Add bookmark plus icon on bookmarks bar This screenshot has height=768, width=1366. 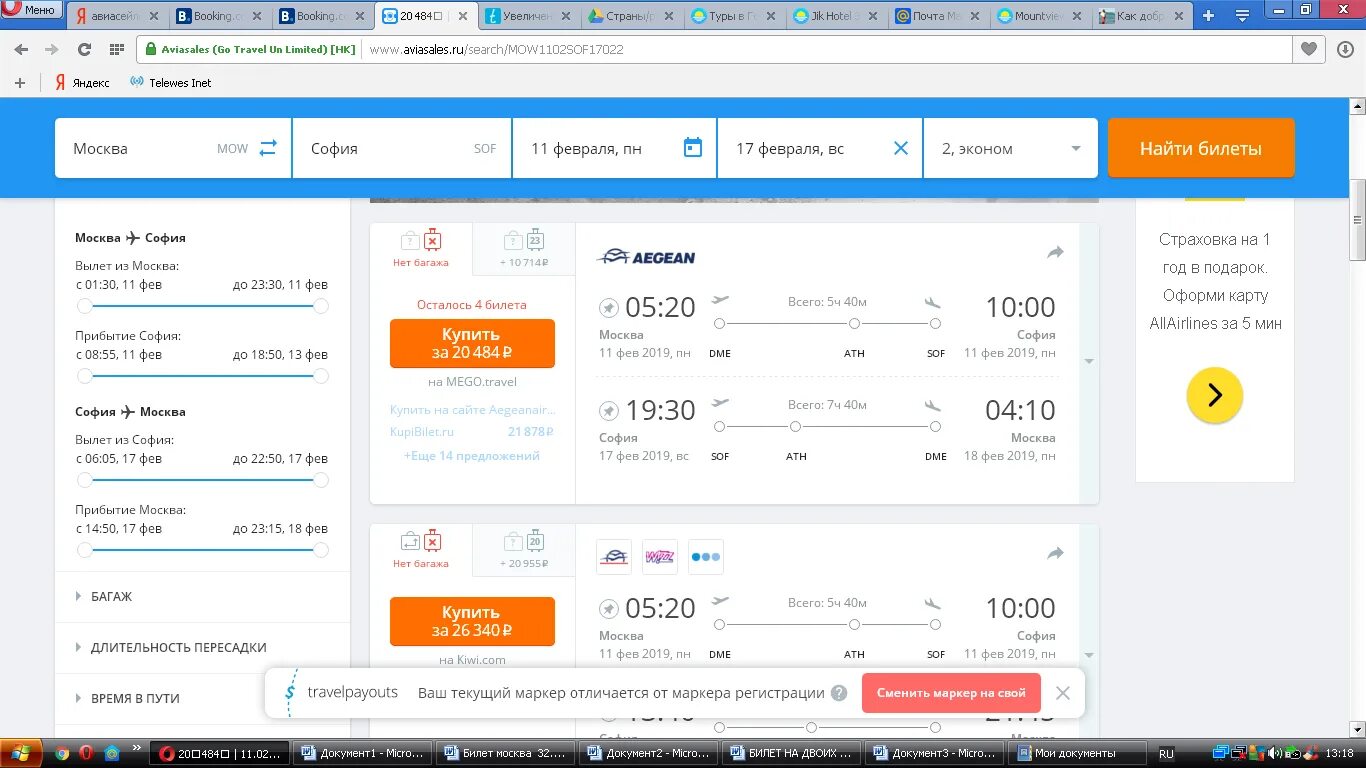pos(20,83)
